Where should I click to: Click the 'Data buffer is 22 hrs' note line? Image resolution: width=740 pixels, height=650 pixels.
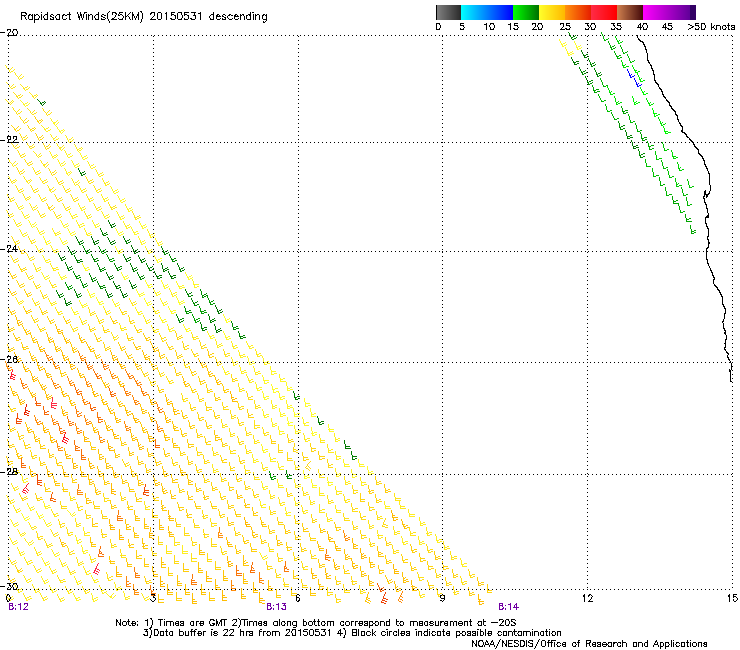352,633
